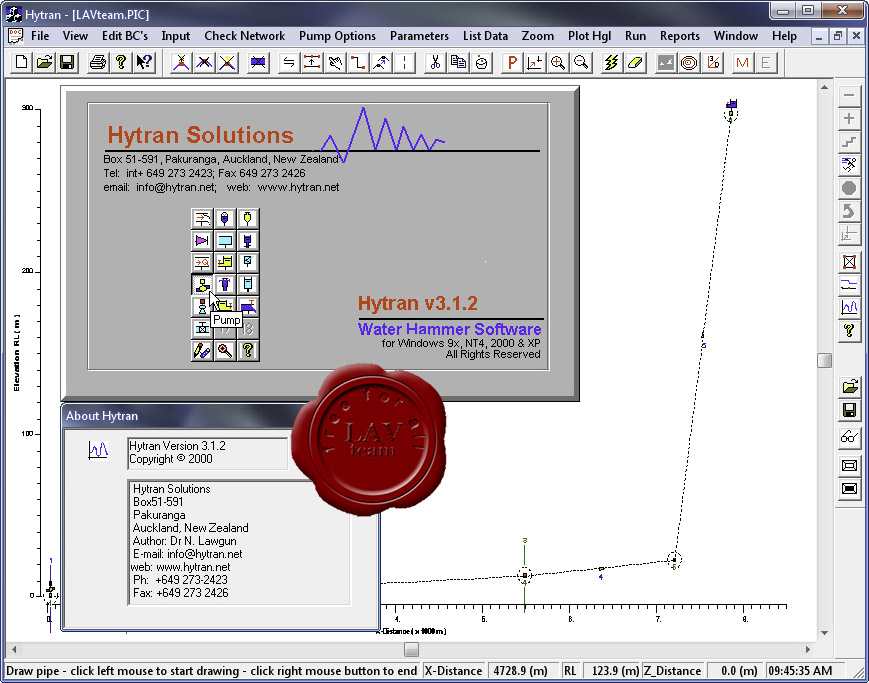The image size is (869, 683).
Task: Open the List Data menu
Action: [x=485, y=36]
